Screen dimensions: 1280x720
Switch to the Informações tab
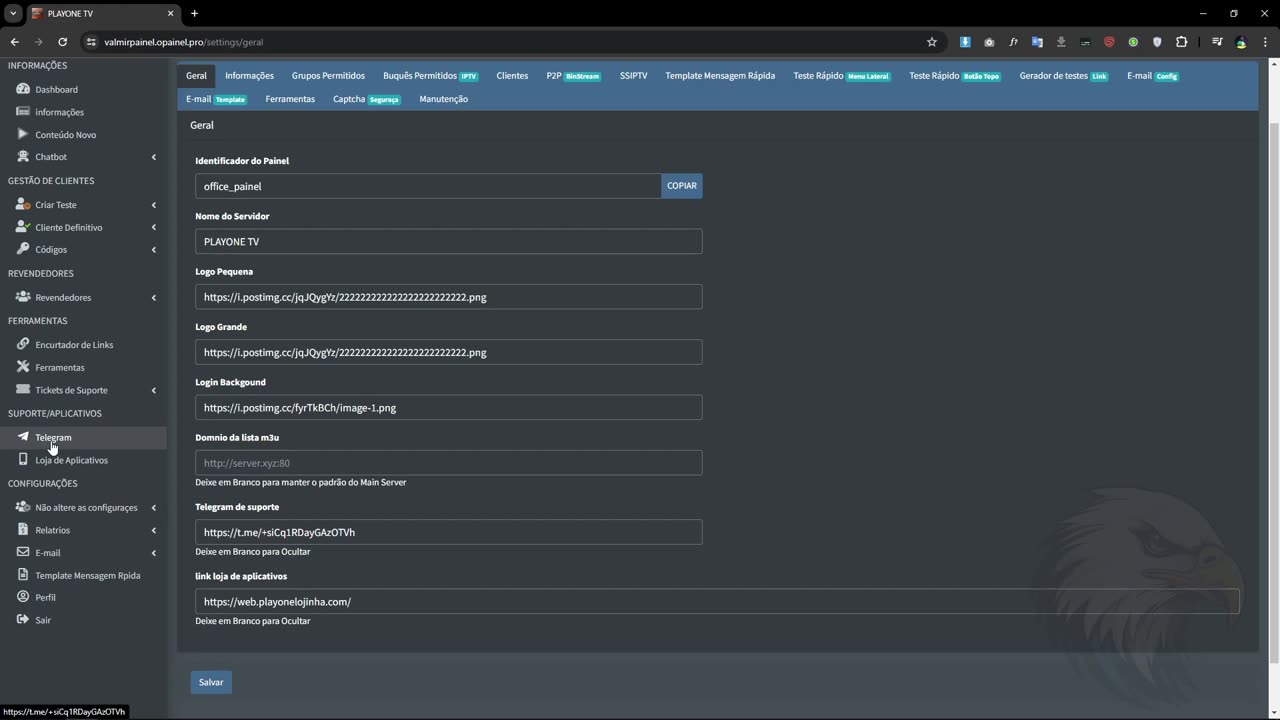(x=249, y=76)
